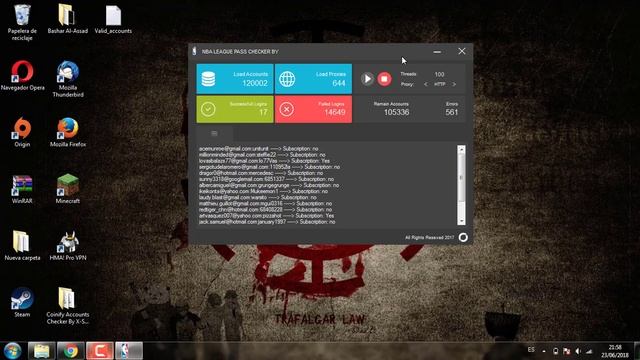Image resolution: width=640 pixels, height=360 pixels.
Task: Click the gray play button
Action: (367, 79)
